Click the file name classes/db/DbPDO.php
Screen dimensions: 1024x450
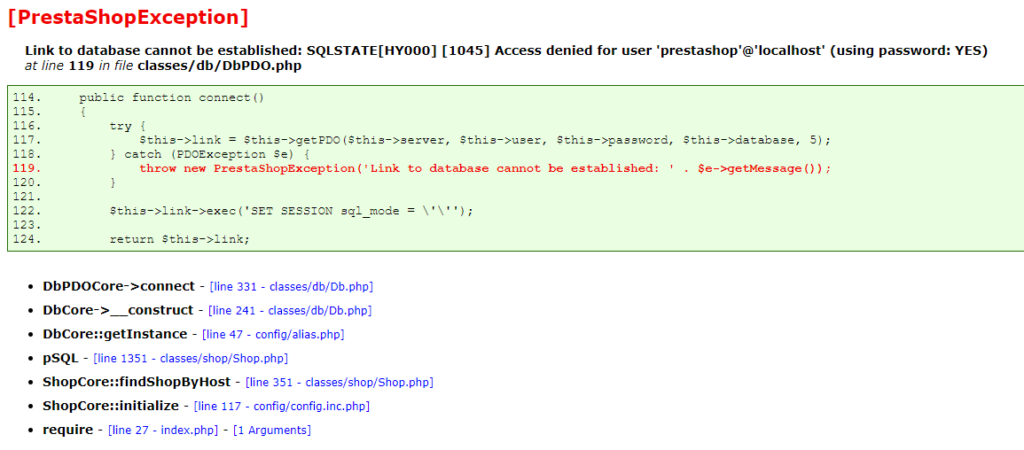[219, 66]
